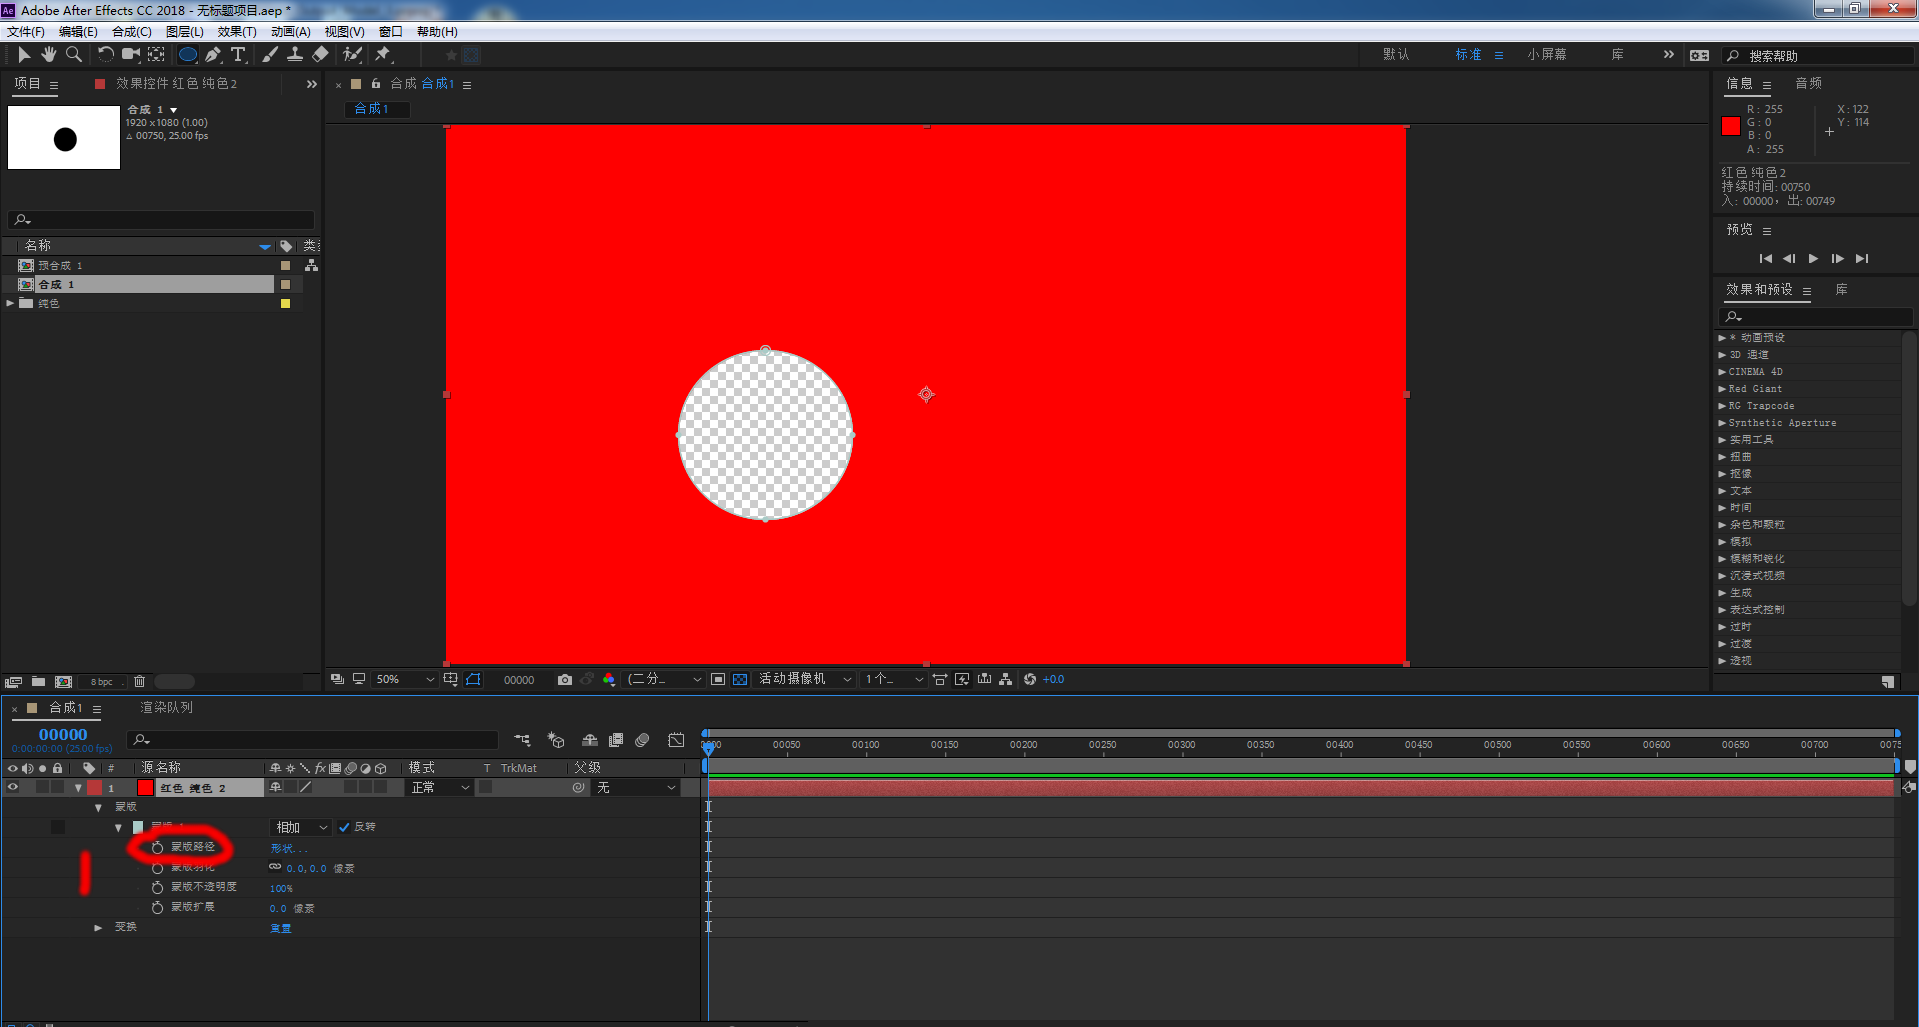Select the Zoom magnifier tool

[x=74, y=55]
